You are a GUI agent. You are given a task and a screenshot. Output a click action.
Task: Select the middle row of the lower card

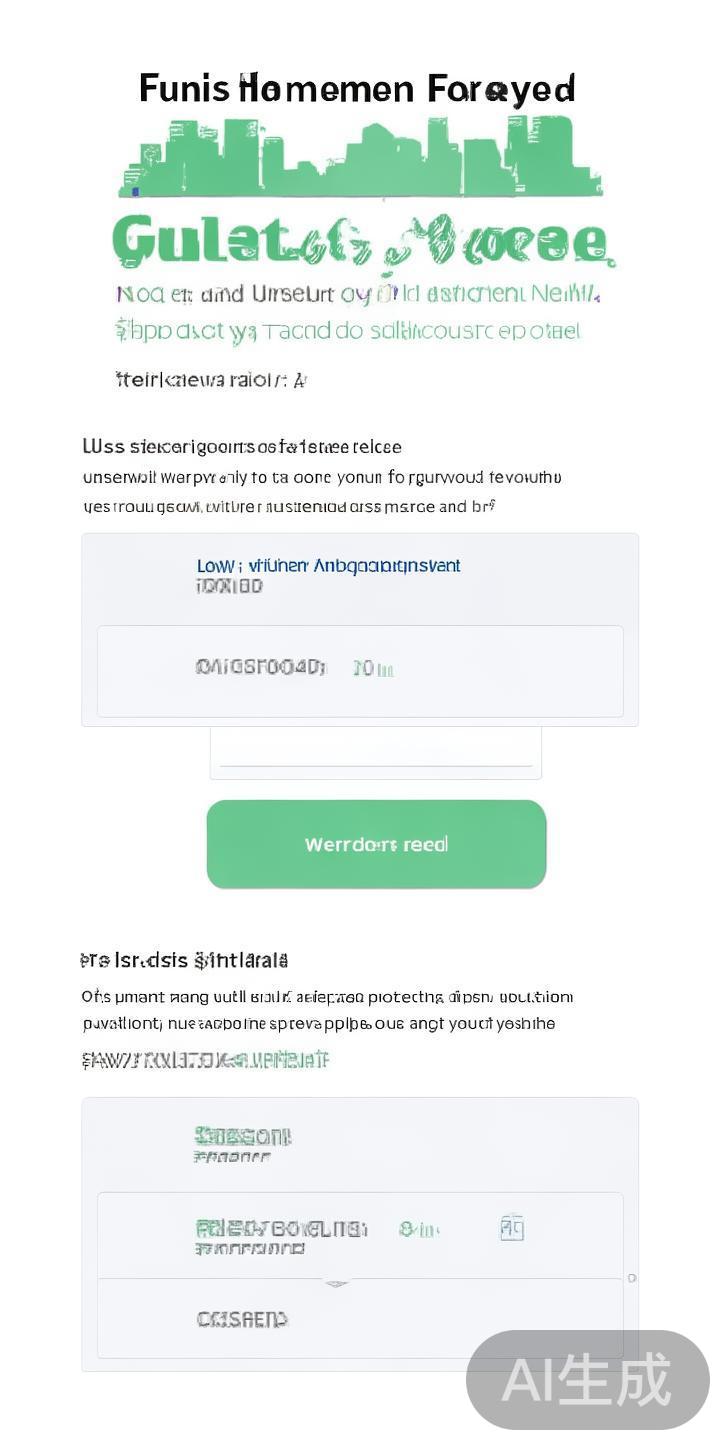[360, 1235]
